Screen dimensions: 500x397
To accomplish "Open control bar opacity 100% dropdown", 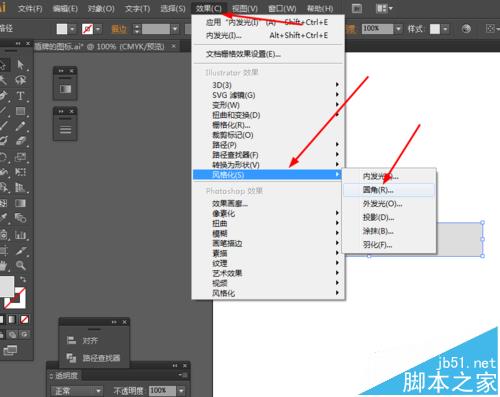I will click(x=398, y=29).
